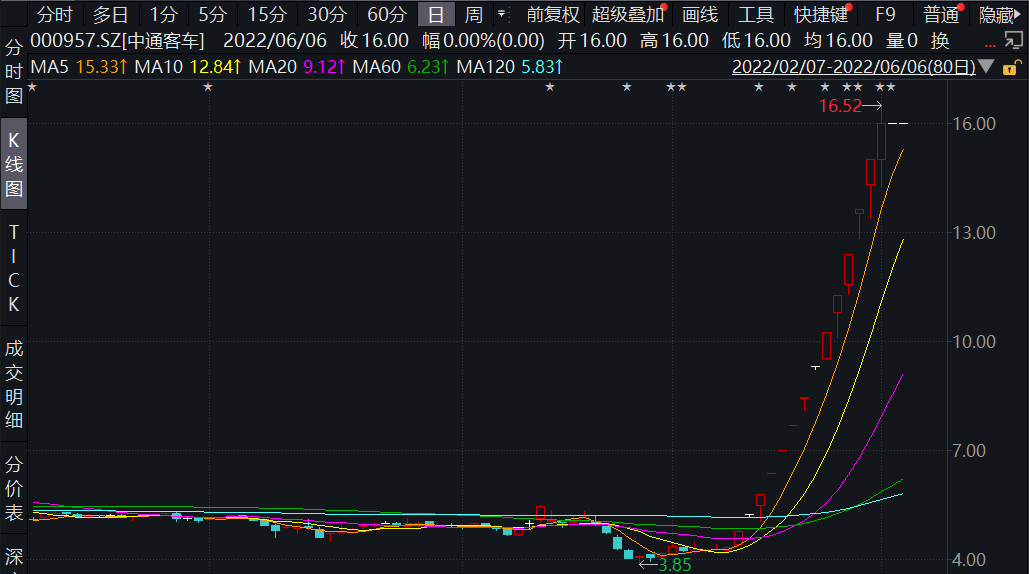This screenshot has width=1029, height=574.
Task: Expand the date range dropdown triangle
Action: (987, 67)
